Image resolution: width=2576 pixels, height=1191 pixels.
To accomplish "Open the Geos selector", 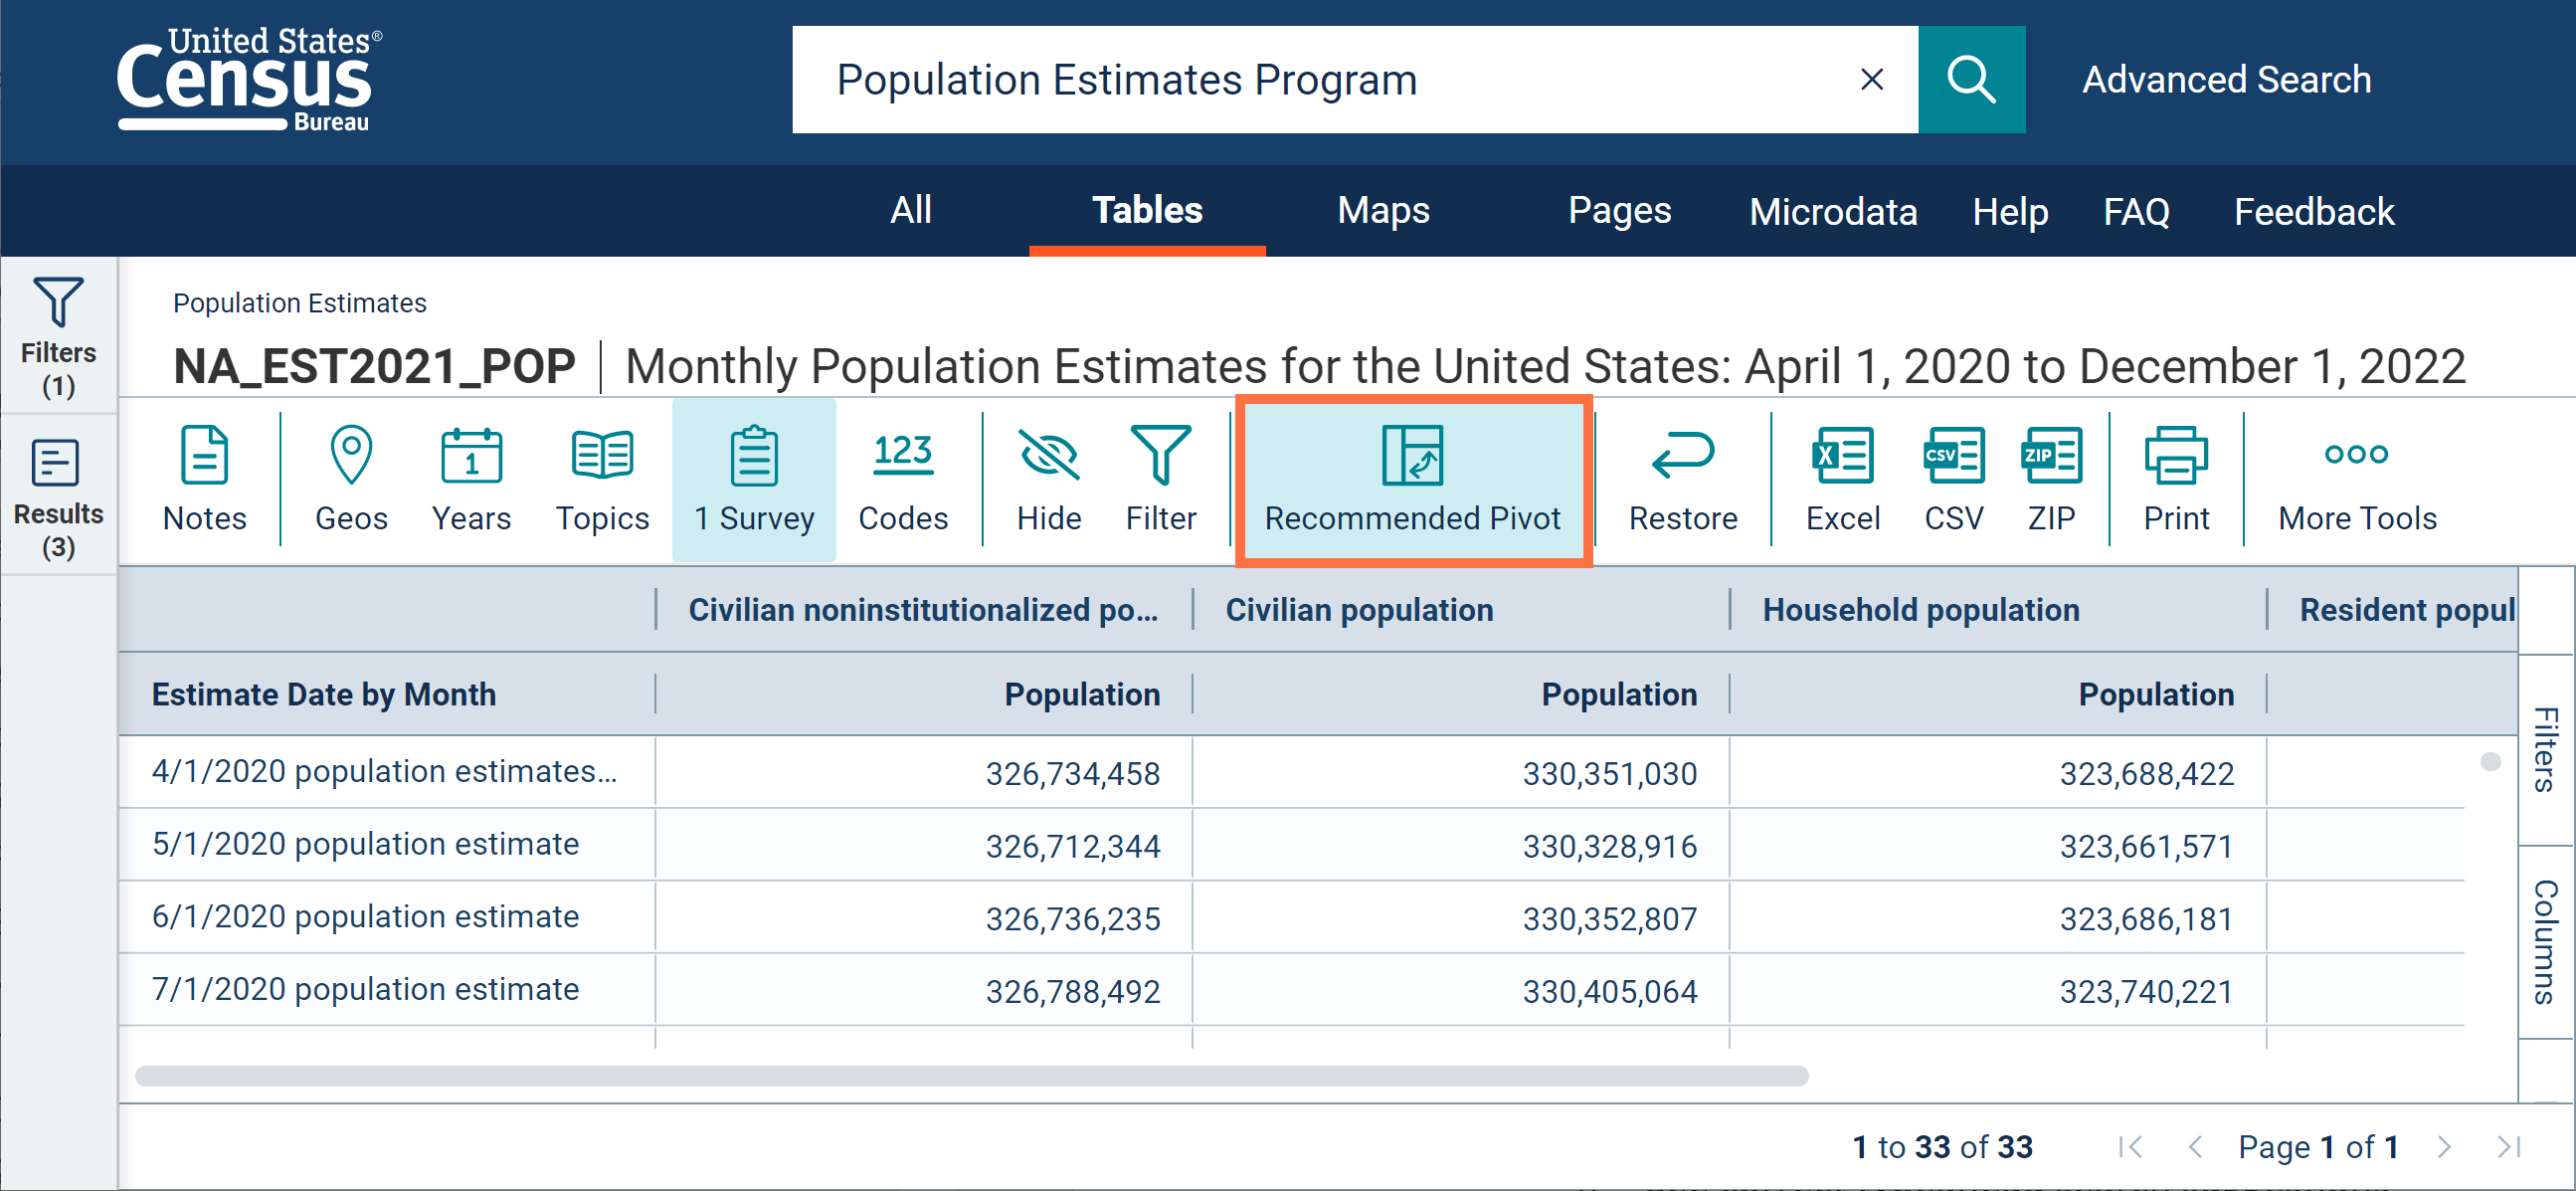I will pyautogui.click(x=351, y=480).
